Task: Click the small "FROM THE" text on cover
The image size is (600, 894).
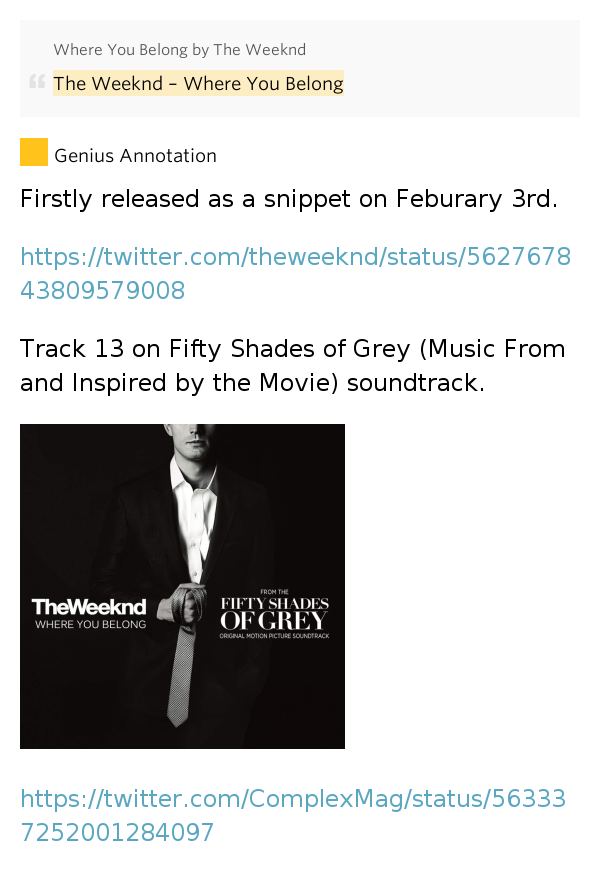Action: pyautogui.click(x=273, y=593)
